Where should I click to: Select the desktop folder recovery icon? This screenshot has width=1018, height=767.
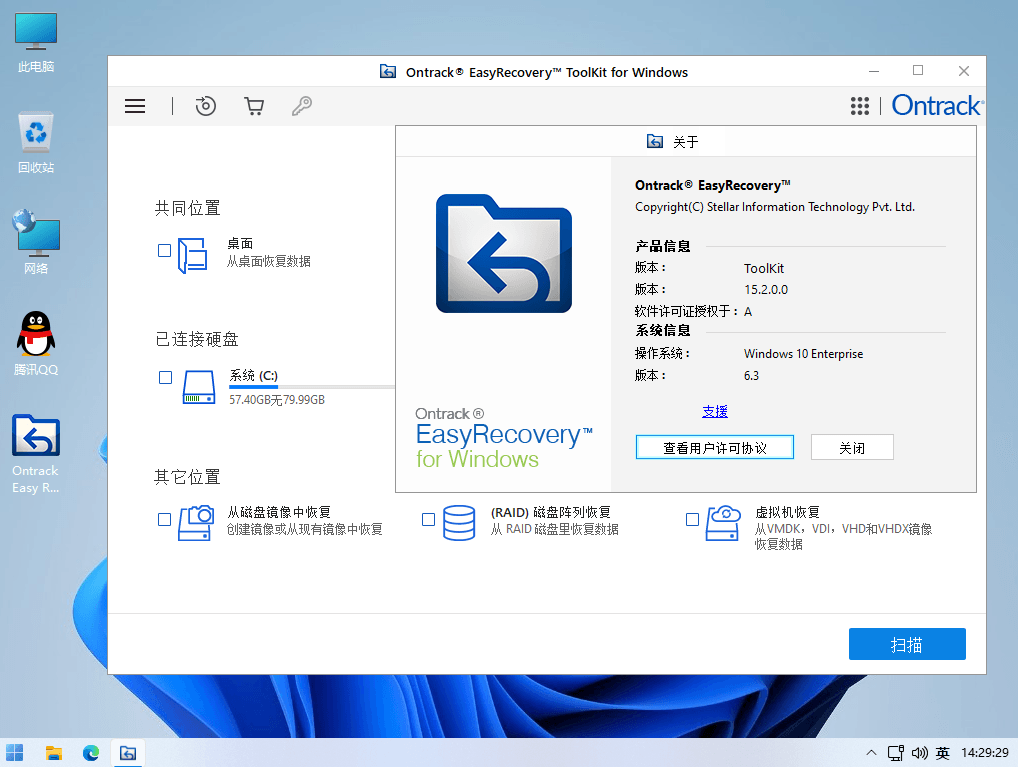tap(193, 255)
